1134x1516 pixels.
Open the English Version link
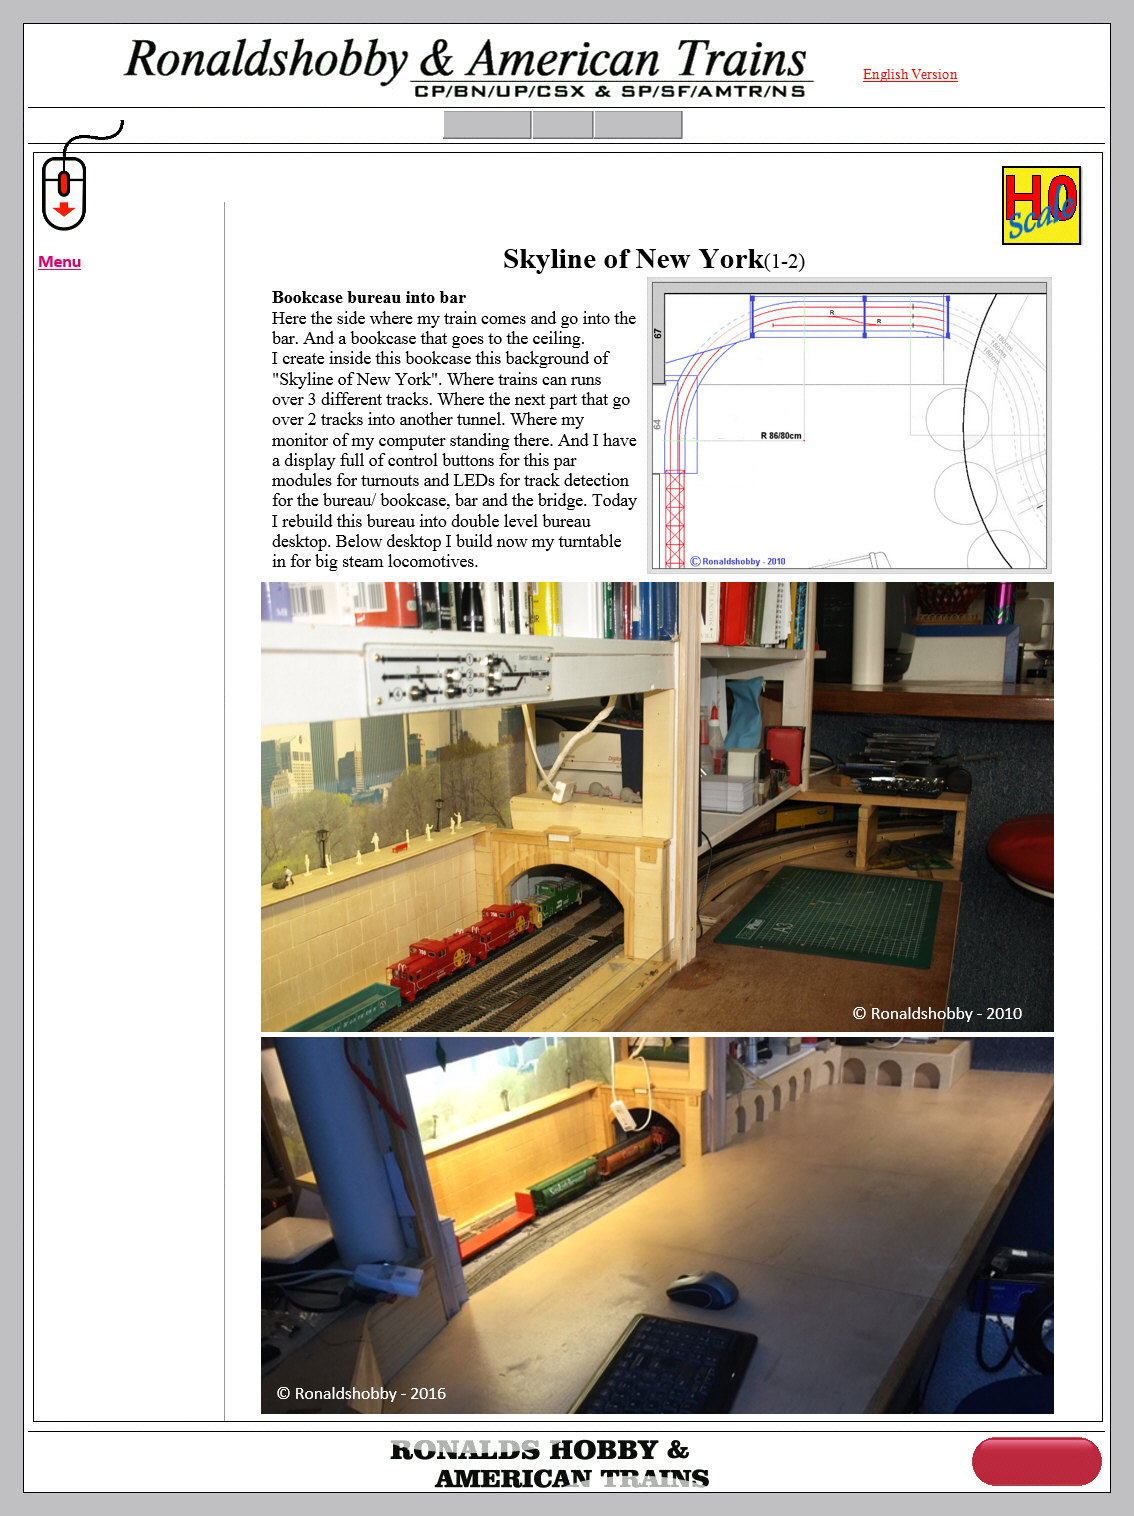910,74
